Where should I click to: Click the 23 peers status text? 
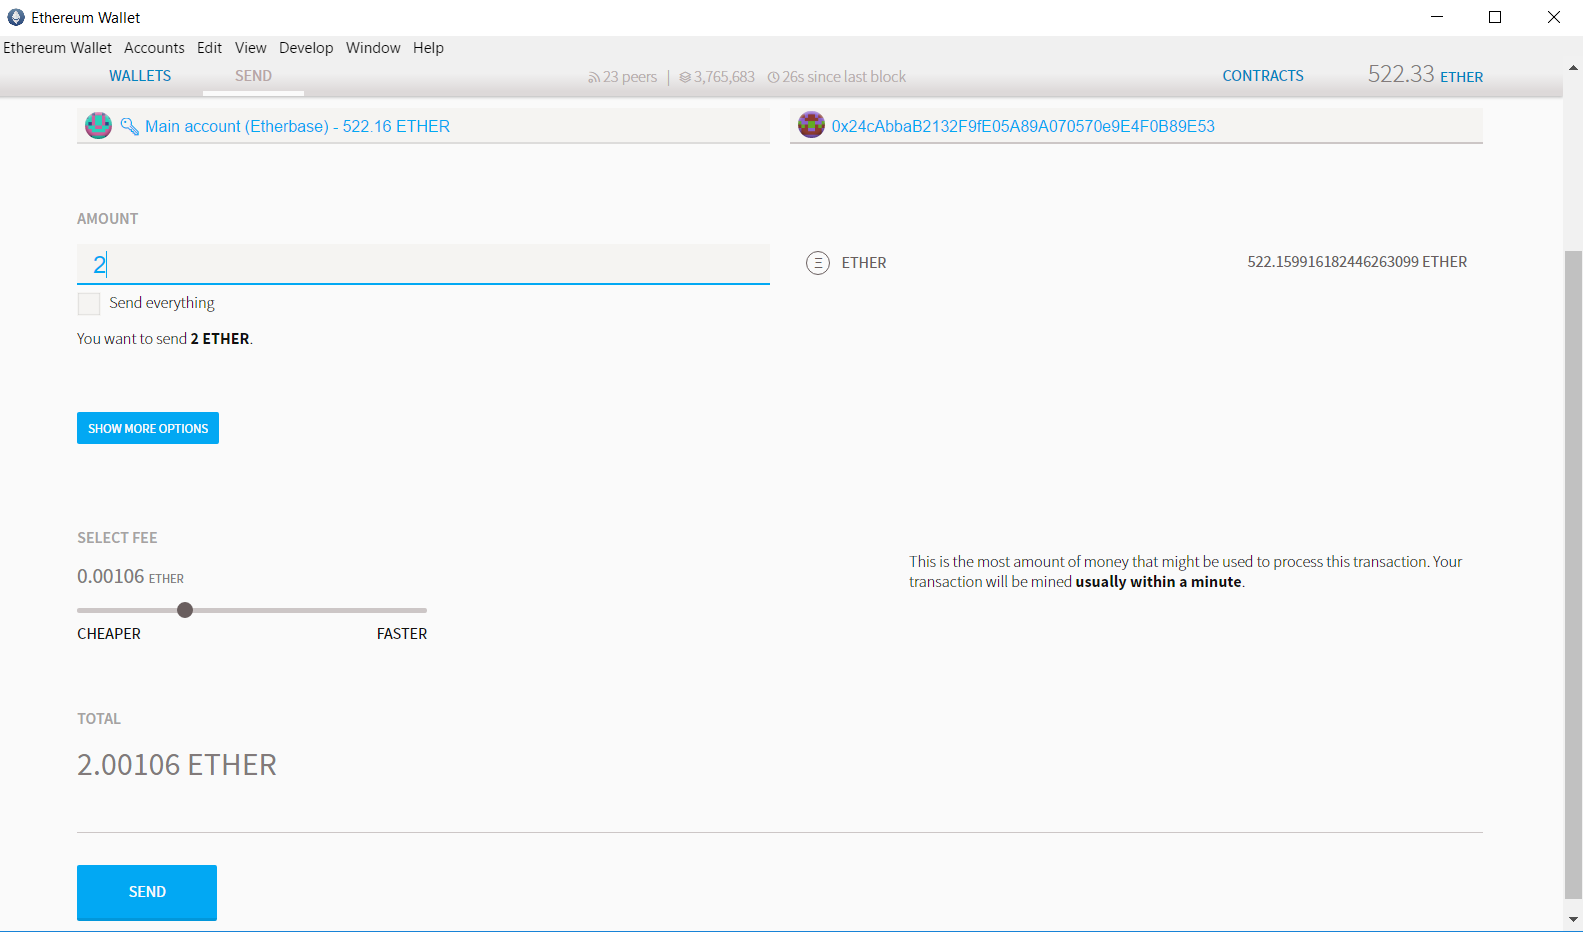coord(630,77)
